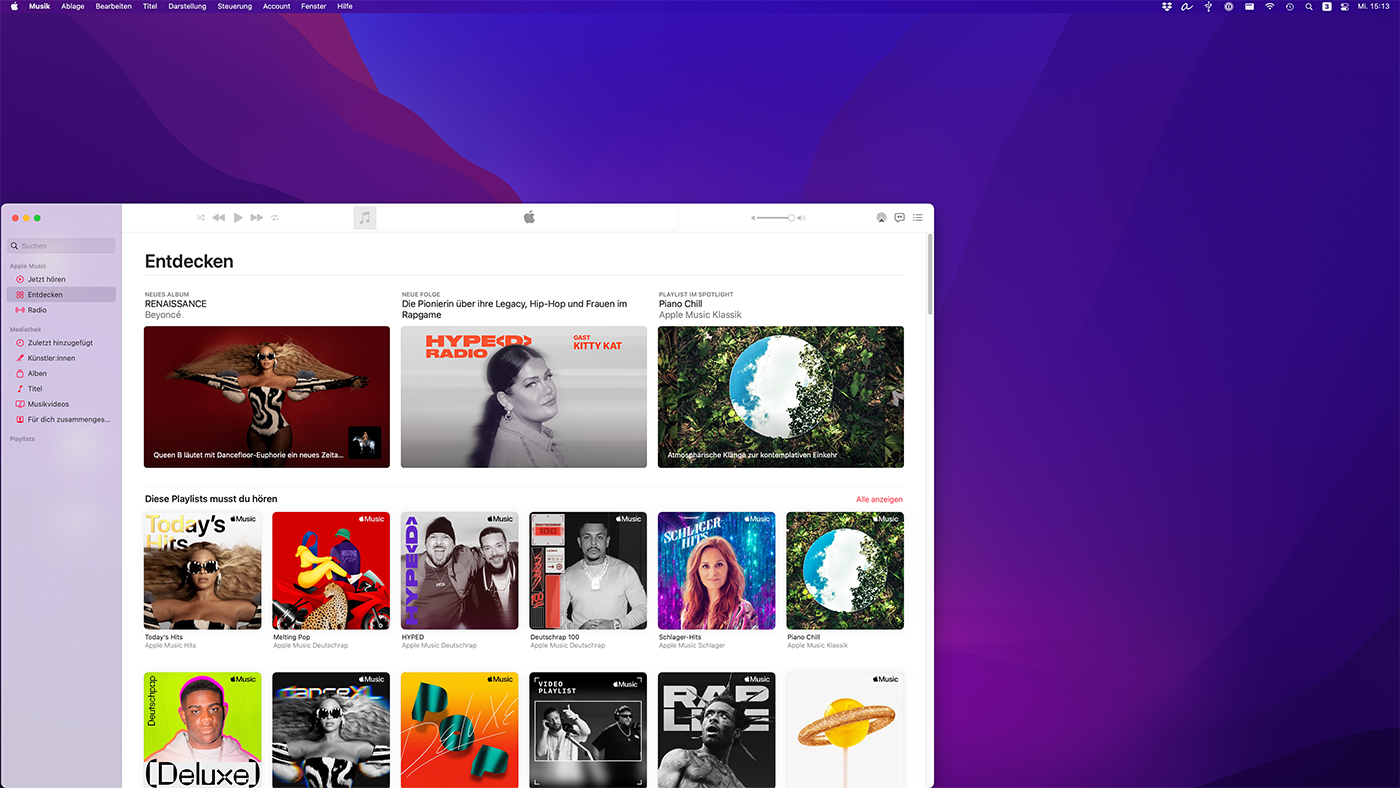Skip to next track with the forward icon
Screen dimensions: 1400x788
[257, 218]
